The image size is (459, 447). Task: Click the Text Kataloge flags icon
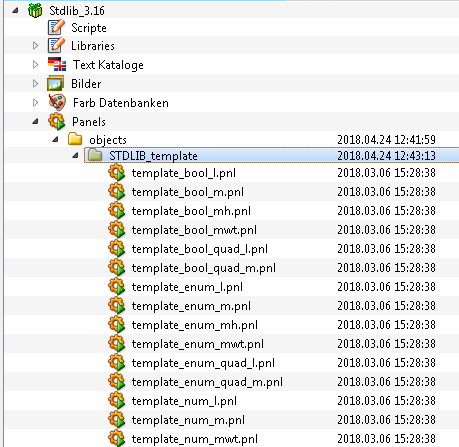click(x=57, y=64)
